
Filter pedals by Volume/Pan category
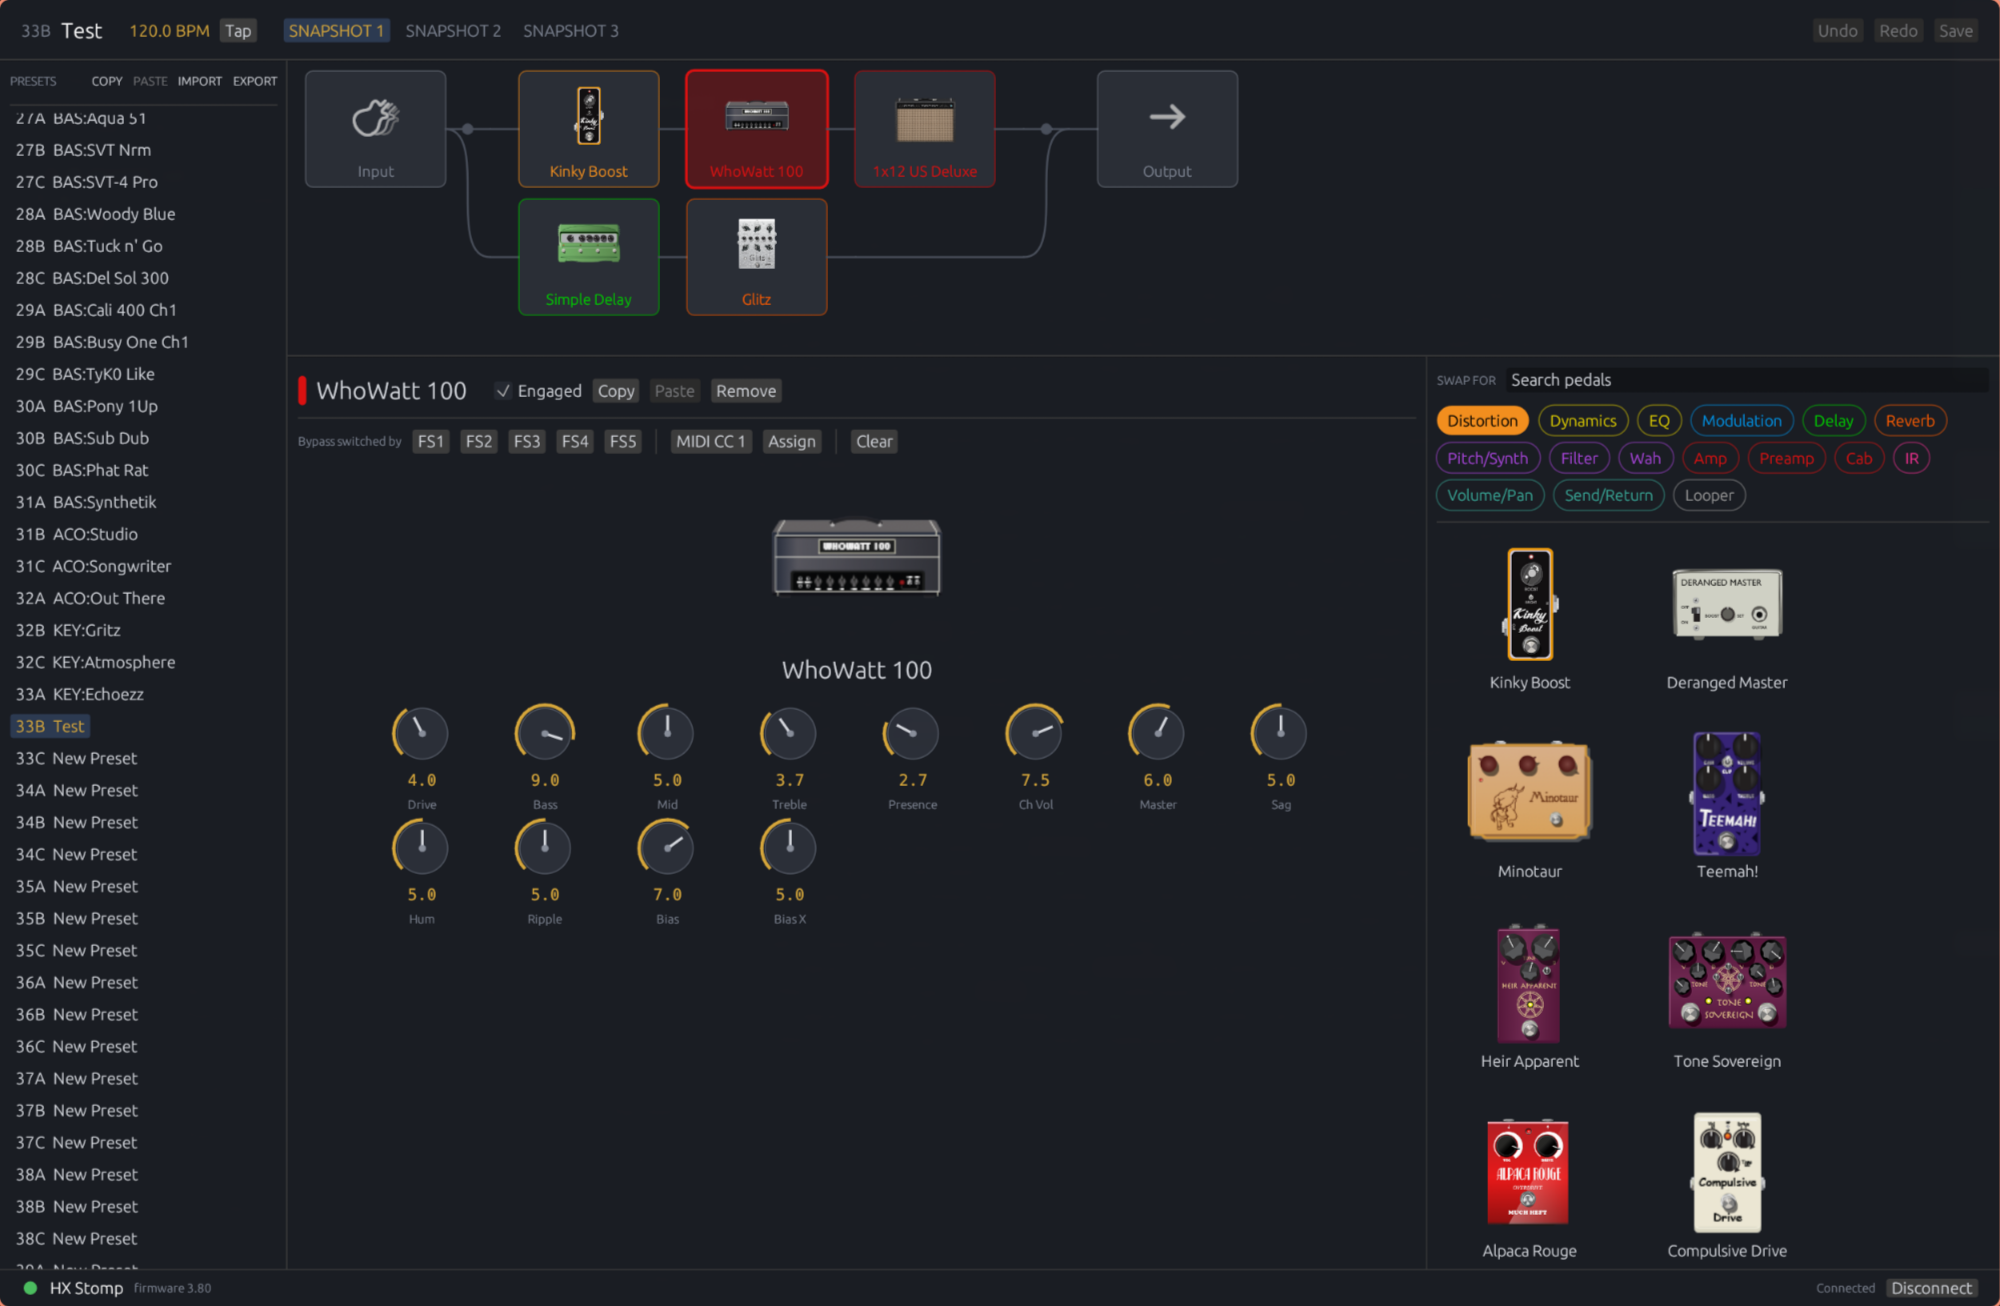(1490, 495)
